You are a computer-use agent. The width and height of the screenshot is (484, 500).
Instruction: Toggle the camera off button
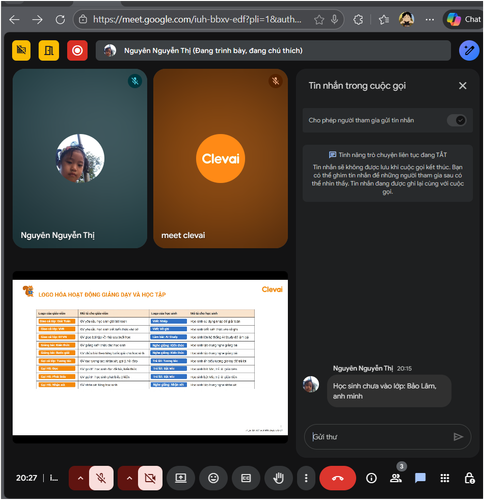coord(150,478)
